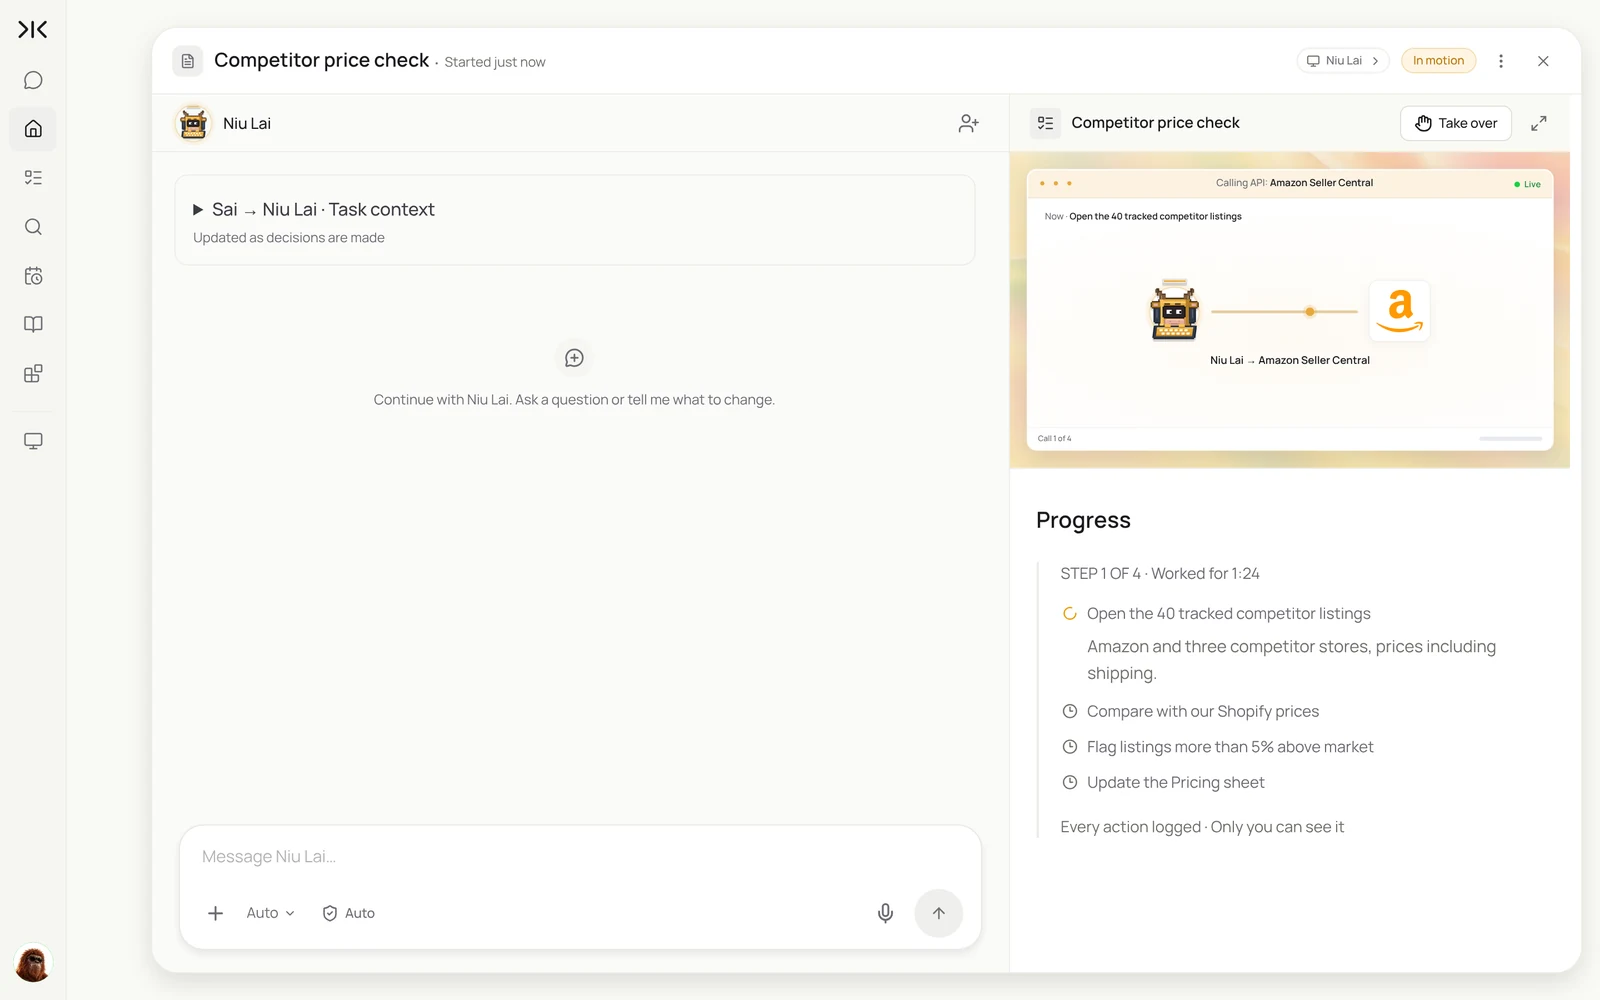Click 'Every action logged · Only you can see it'
This screenshot has height=1000, width=1600.
(x=1202, y=827)
